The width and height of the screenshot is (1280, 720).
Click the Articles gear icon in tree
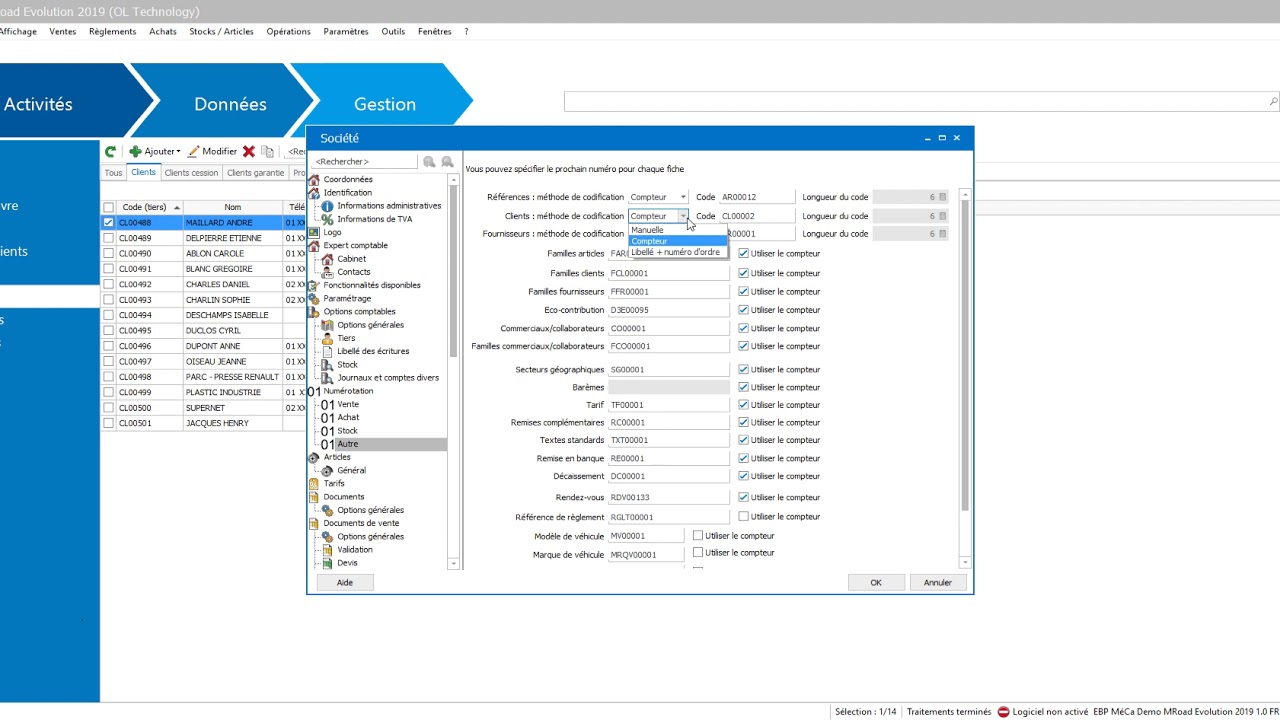[314, 457]
